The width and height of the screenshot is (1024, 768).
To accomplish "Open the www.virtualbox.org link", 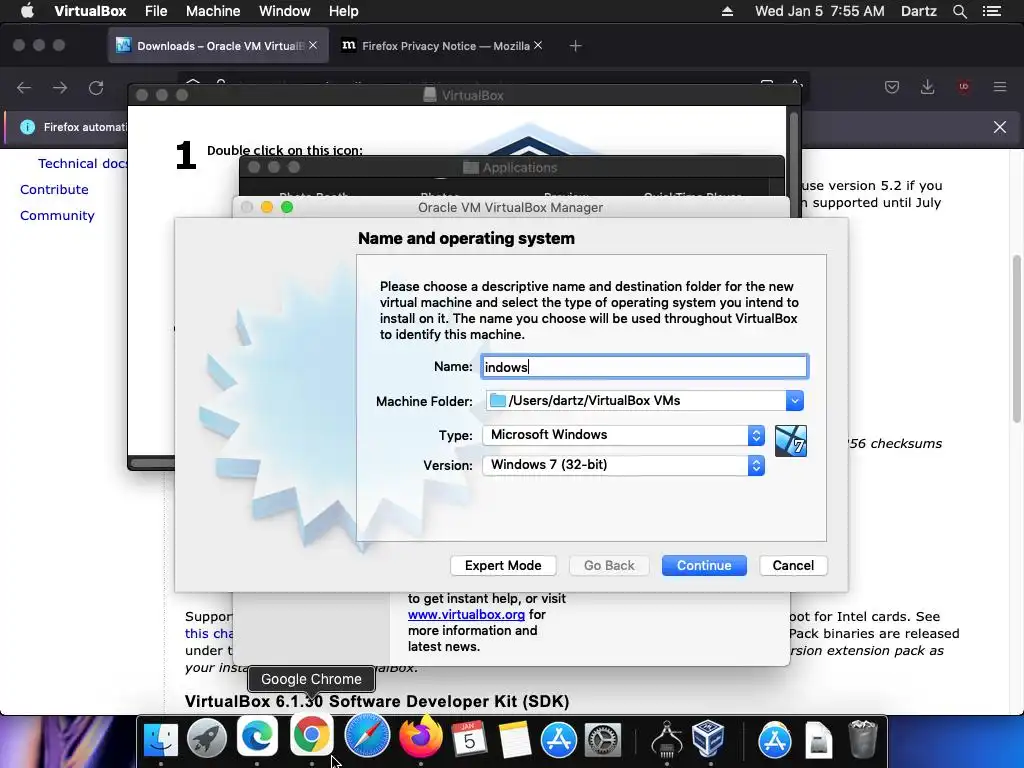I will 466,615.
